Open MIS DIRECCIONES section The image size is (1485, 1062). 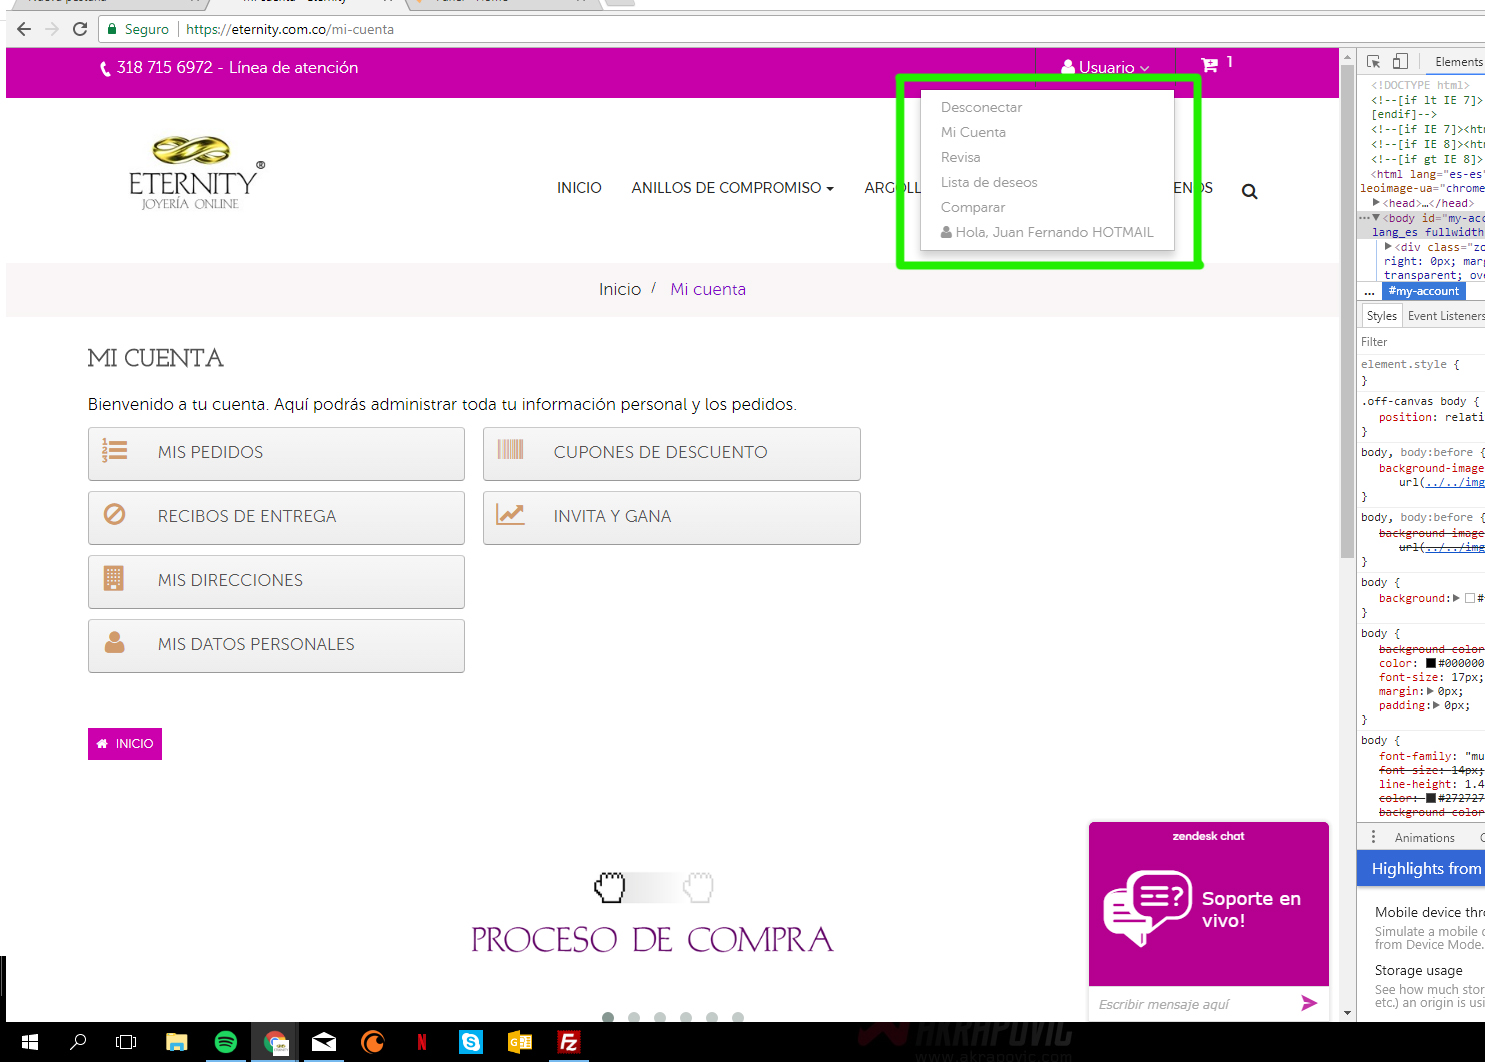pos(276,581)
